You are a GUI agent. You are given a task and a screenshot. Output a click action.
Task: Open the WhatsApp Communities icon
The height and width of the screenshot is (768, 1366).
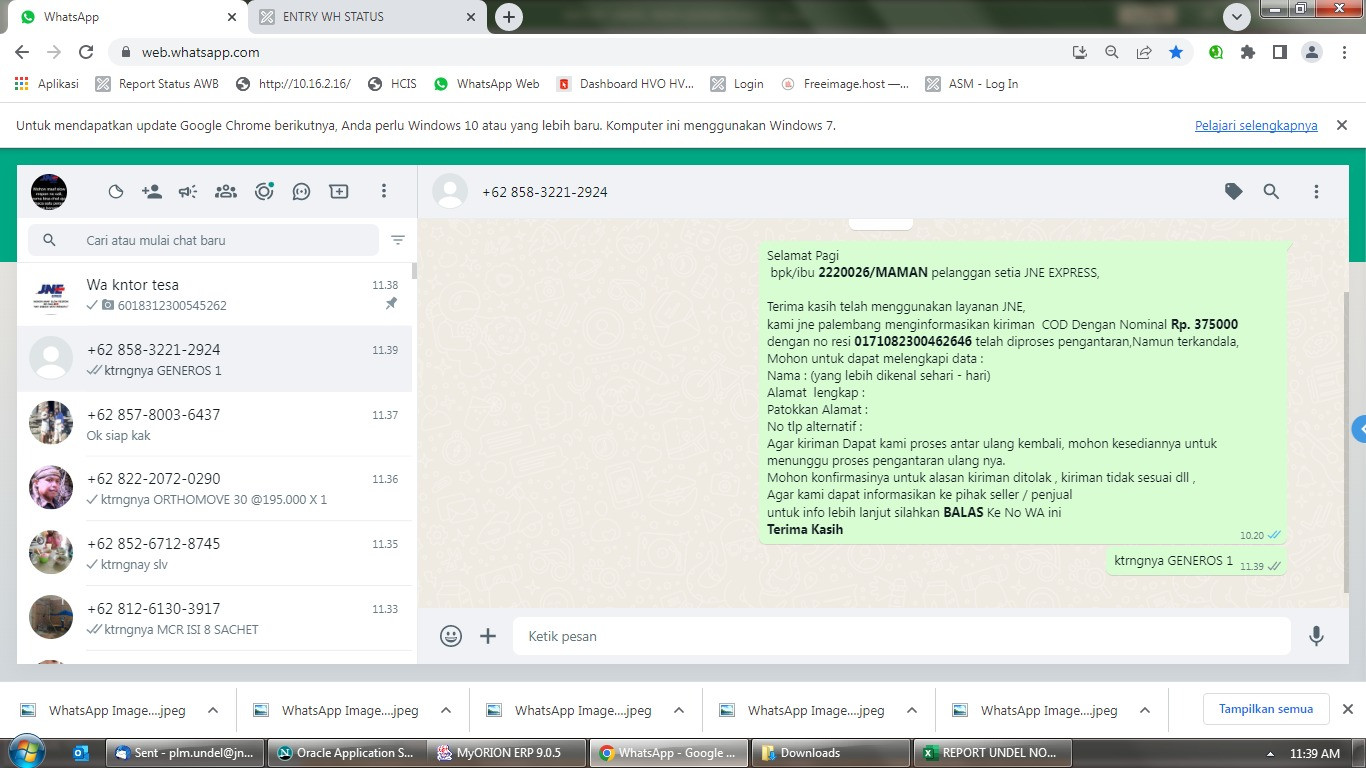pos(226,191)
